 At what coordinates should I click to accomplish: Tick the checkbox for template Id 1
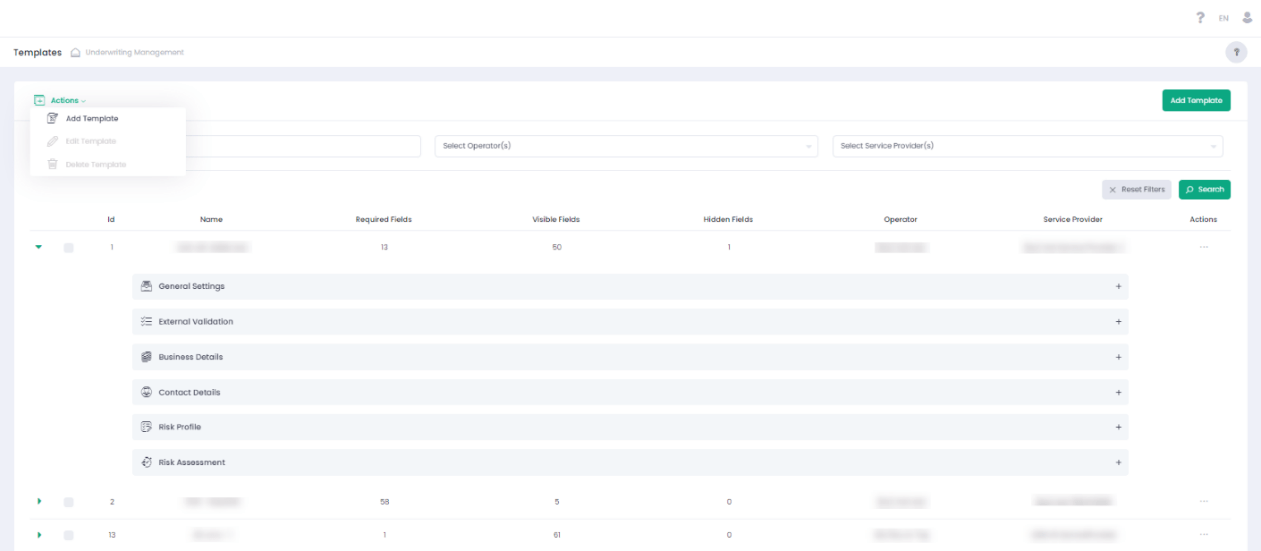[69, 247]
